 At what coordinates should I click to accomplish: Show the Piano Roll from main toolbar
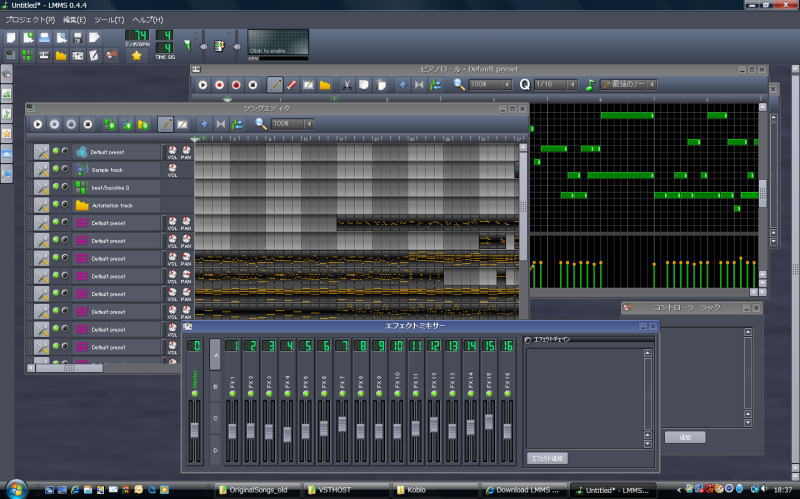click(x=44, y=55)
